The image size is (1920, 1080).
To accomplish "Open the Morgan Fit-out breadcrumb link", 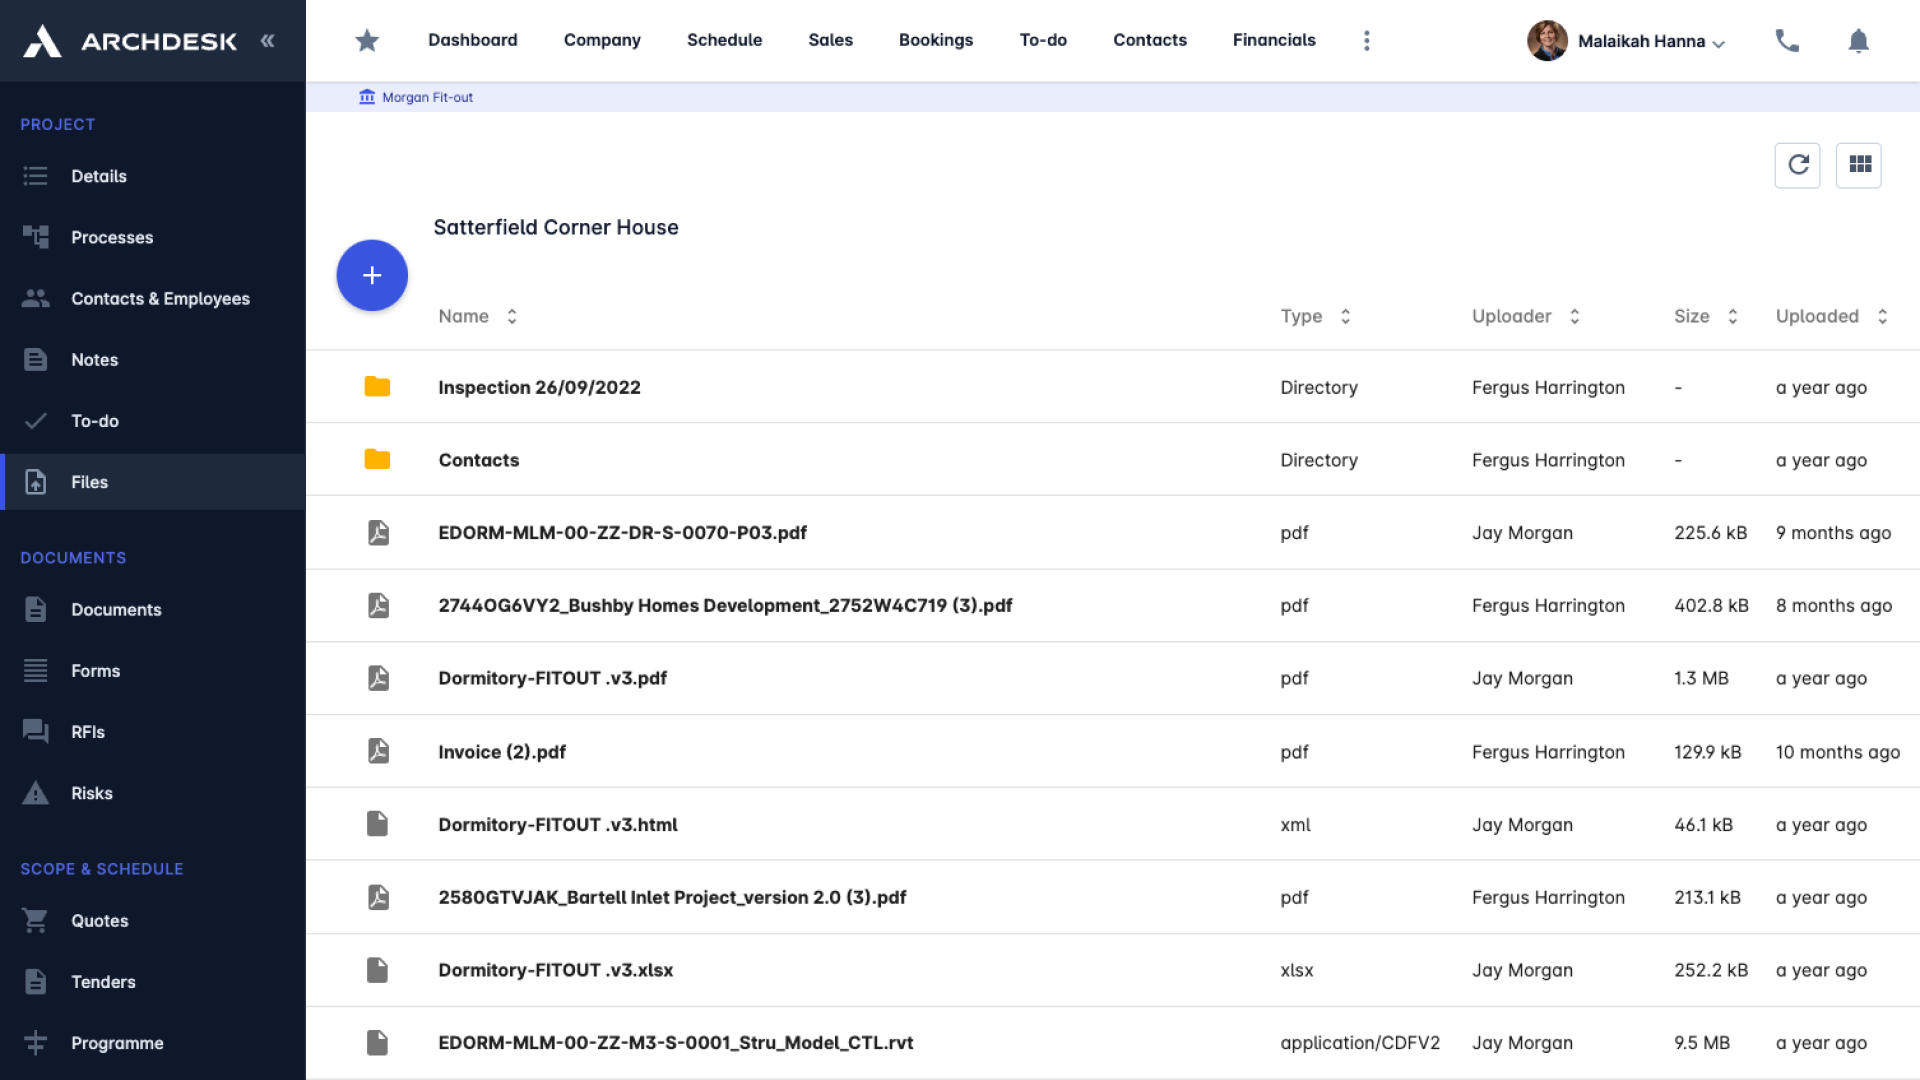I will pos(427,97).
